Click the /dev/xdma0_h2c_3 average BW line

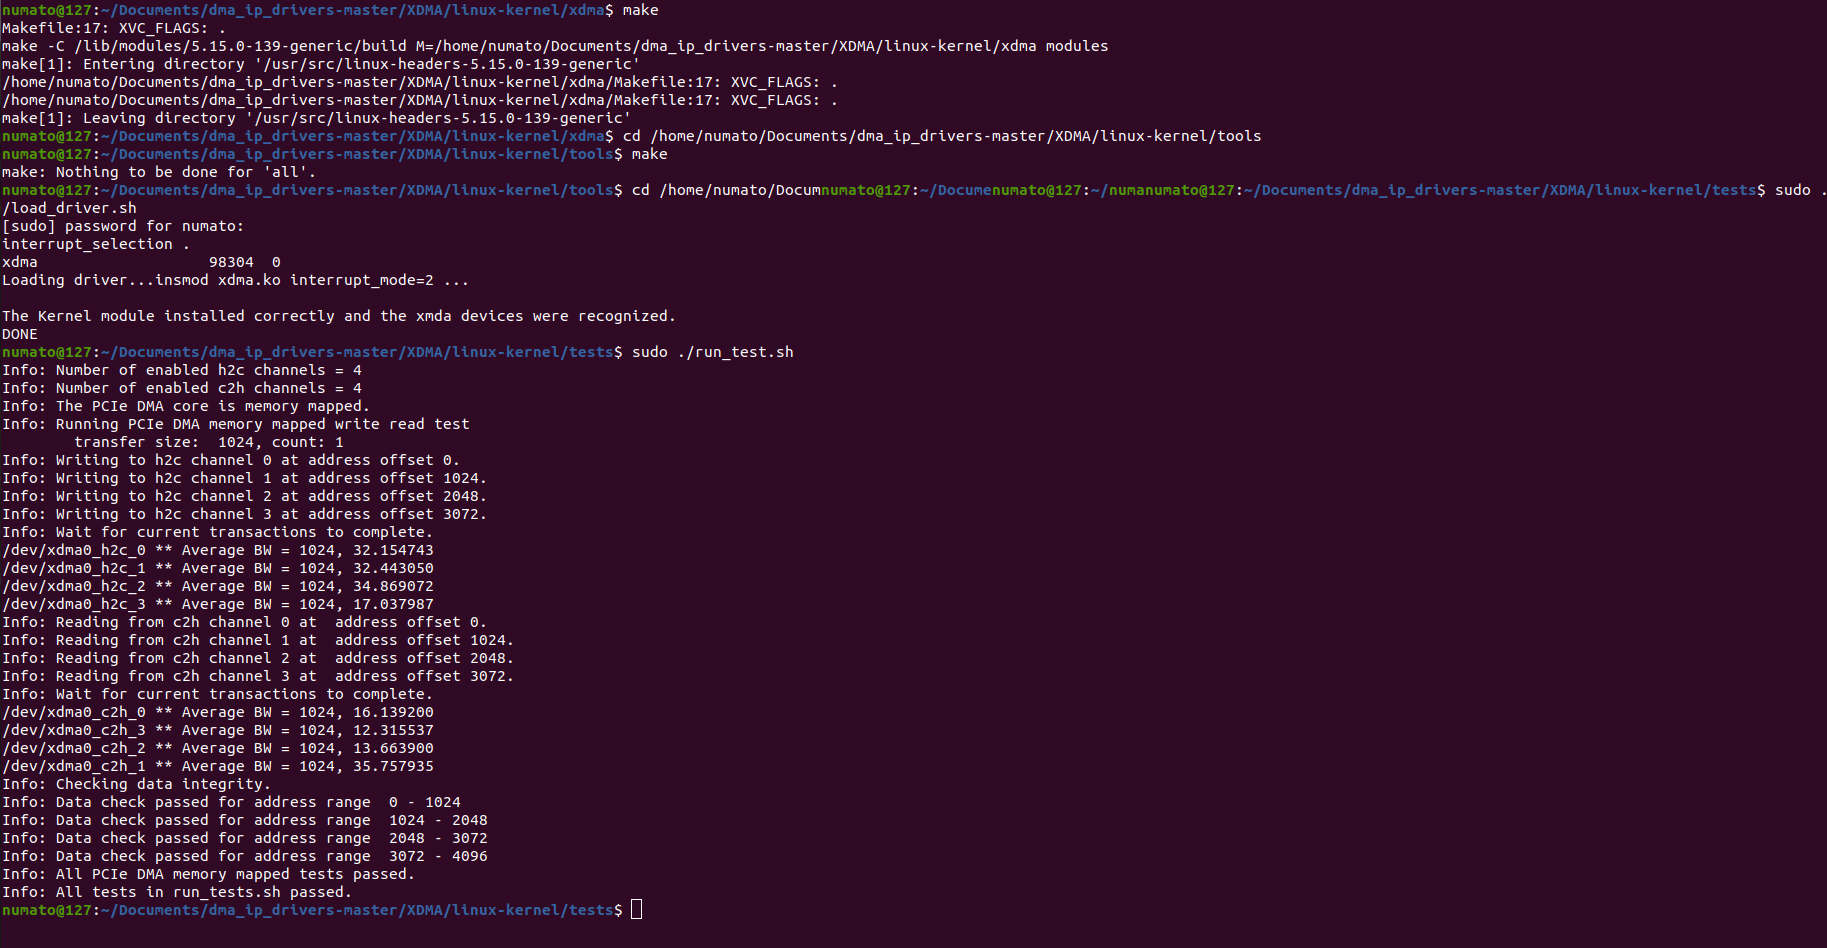[x=218, y=604]
